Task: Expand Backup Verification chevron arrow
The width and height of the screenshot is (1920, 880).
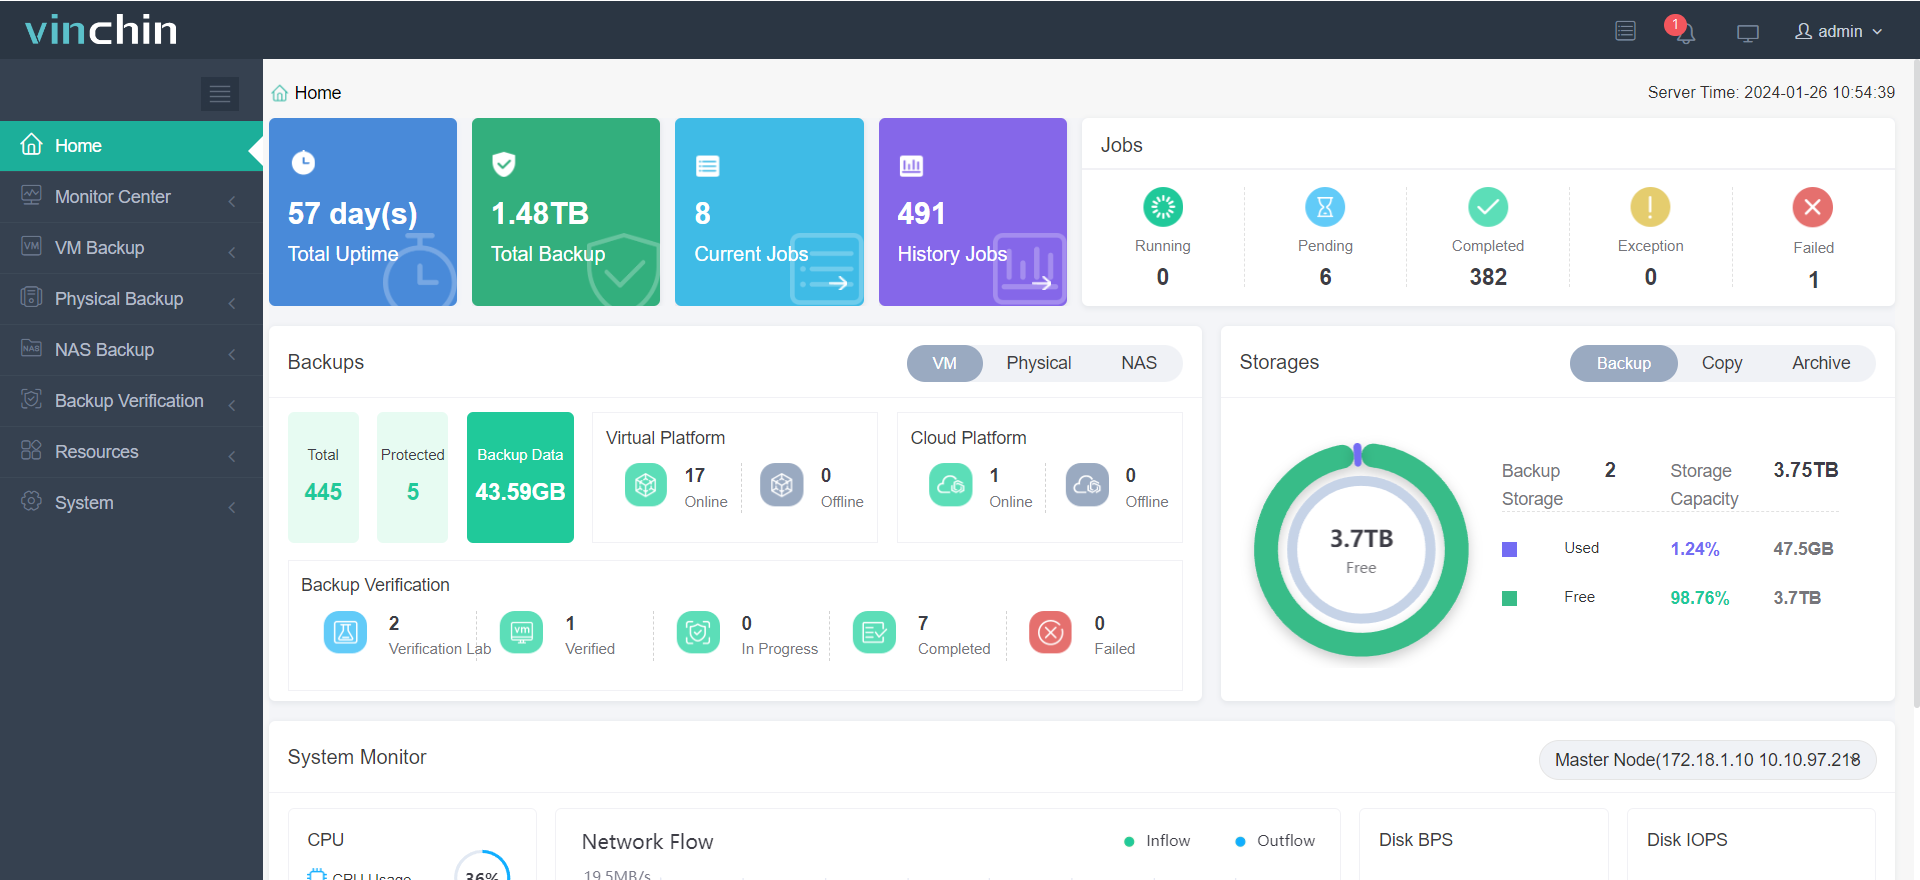Action: [x=232, y=405]
